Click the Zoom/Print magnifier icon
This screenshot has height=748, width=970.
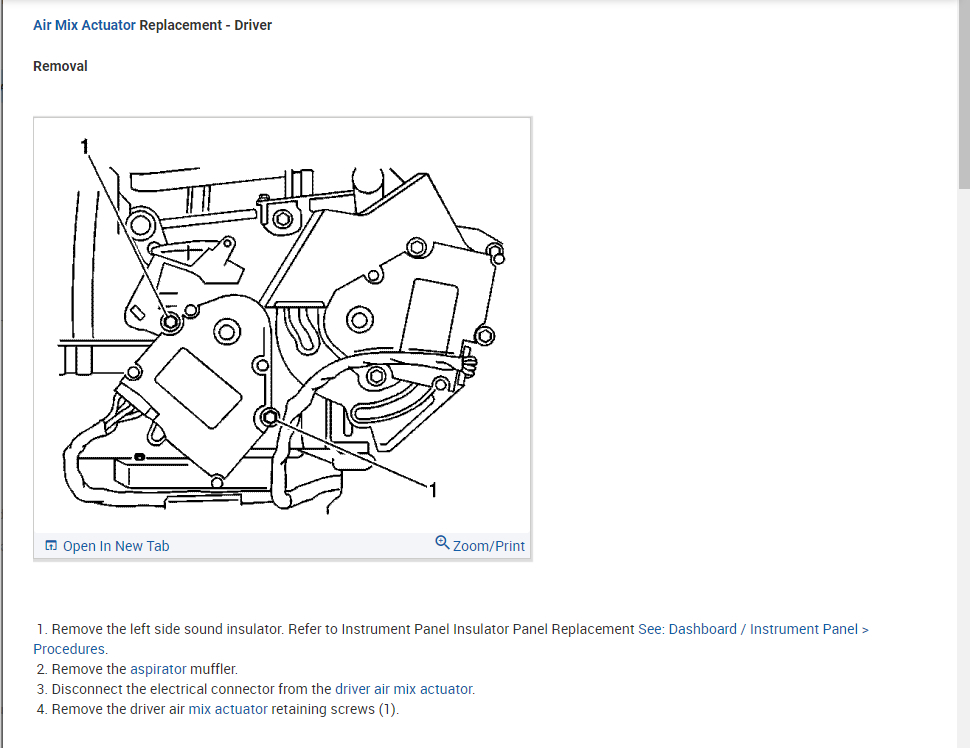tap(442, 543)
